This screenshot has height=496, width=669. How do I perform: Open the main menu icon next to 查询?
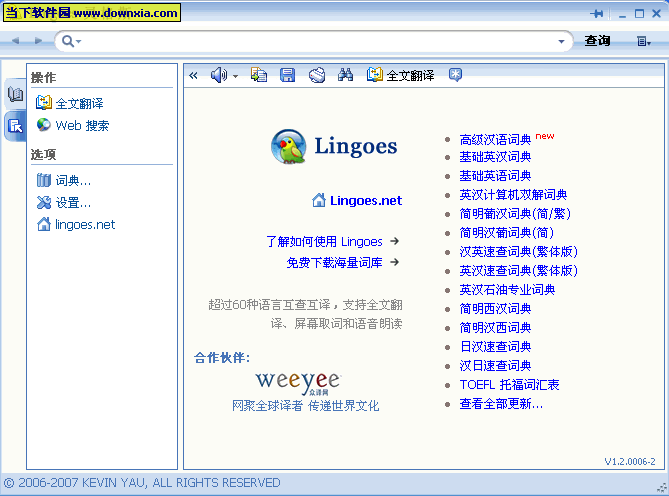pyautogui.click(x=643, y=41)
